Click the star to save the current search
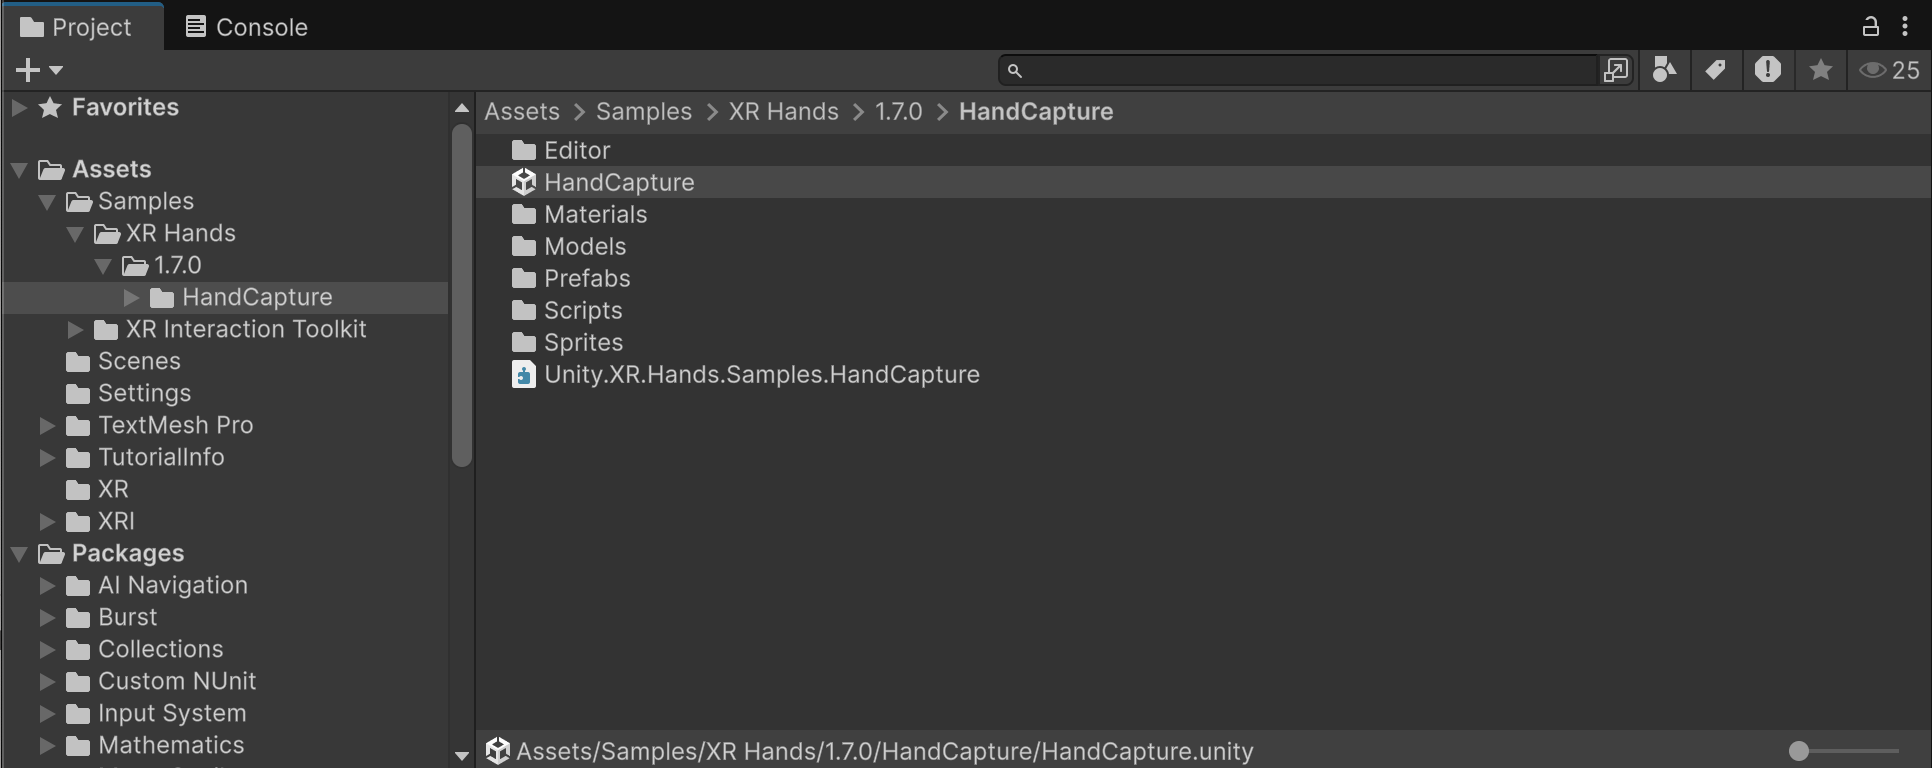The width and height of the screenshot is (1932, 768). coord(1820,70)
